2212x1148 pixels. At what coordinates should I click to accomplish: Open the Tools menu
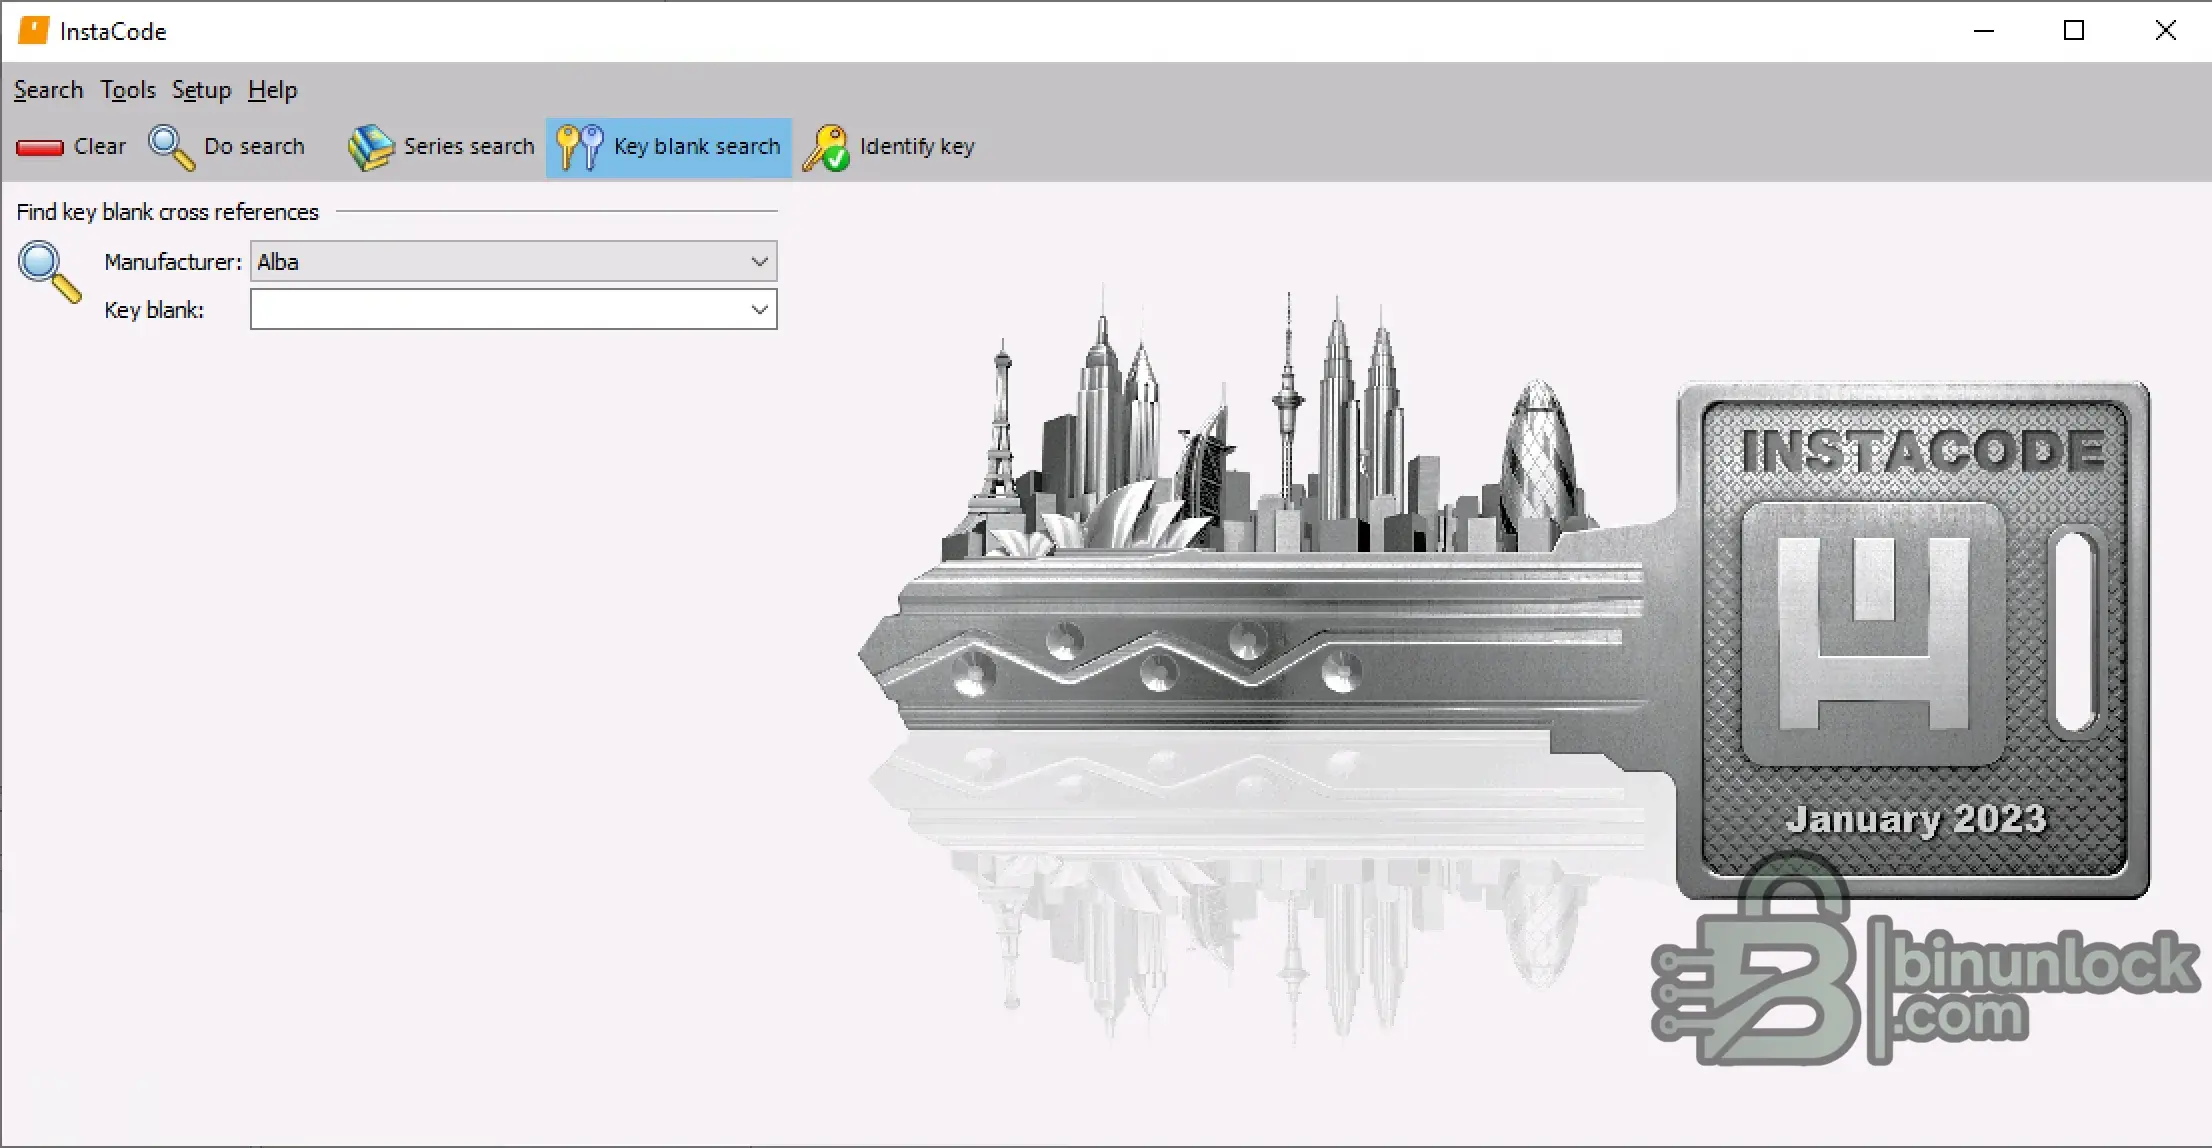tap(128, 90)
